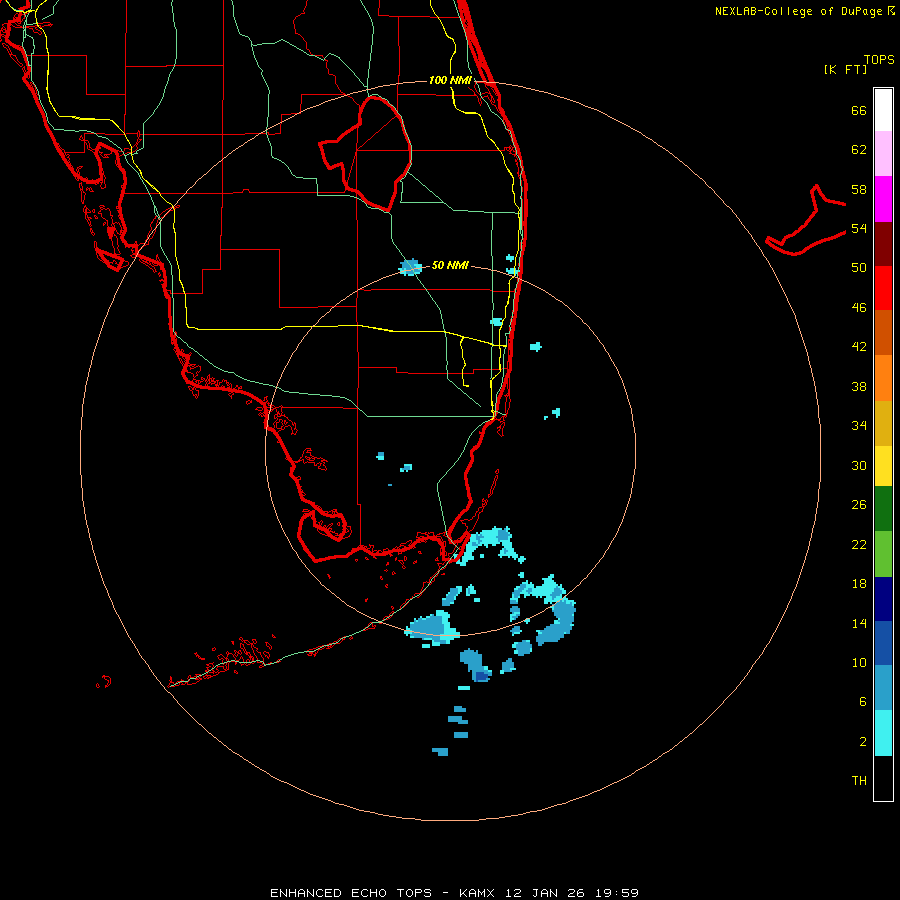Image resolution: width=900 pixels, height=900 pixels.
Task: Click the bright red swatch between 46 and 50
Action: tap(883, 288)
